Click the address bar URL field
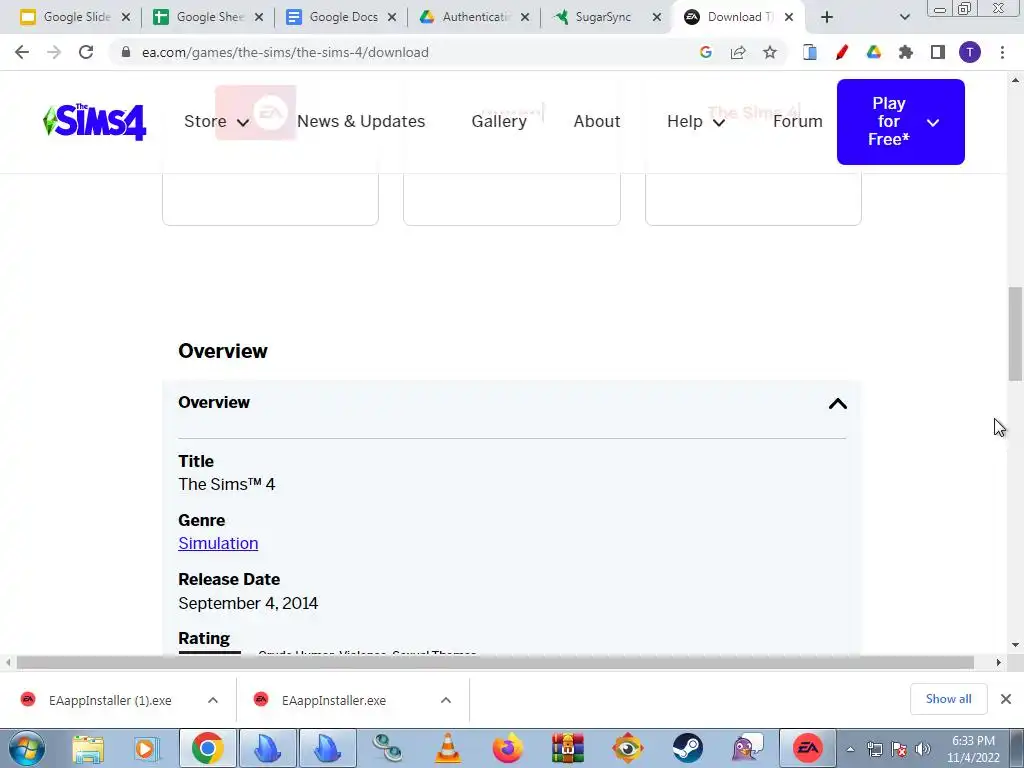This screenshot has height=768, width=1024. point(405,52)
